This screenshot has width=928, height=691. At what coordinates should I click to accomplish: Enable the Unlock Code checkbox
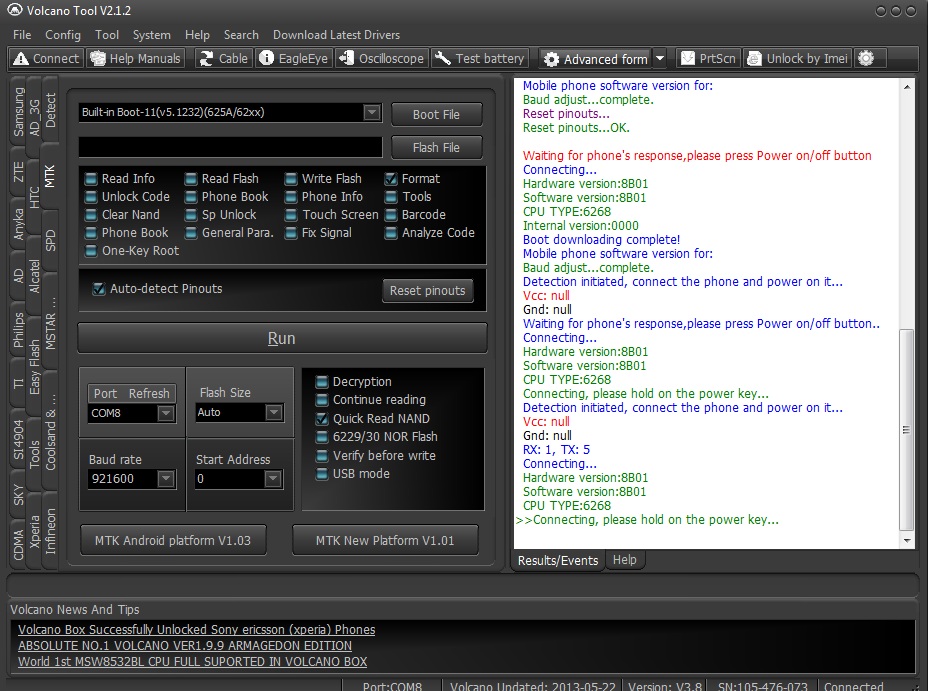click(91, 197)
